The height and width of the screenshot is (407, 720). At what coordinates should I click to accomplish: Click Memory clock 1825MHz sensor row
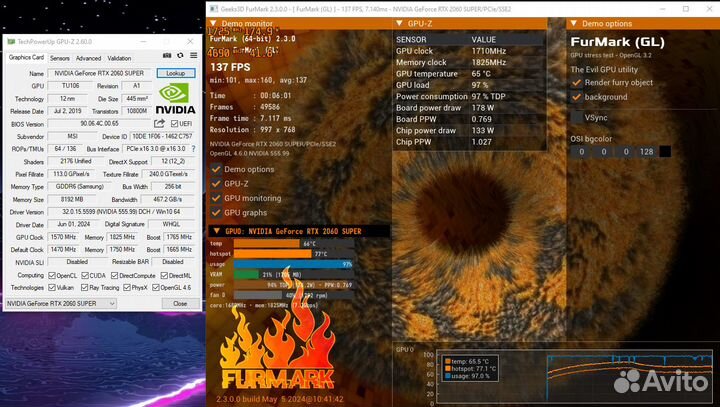pos(470,62)
